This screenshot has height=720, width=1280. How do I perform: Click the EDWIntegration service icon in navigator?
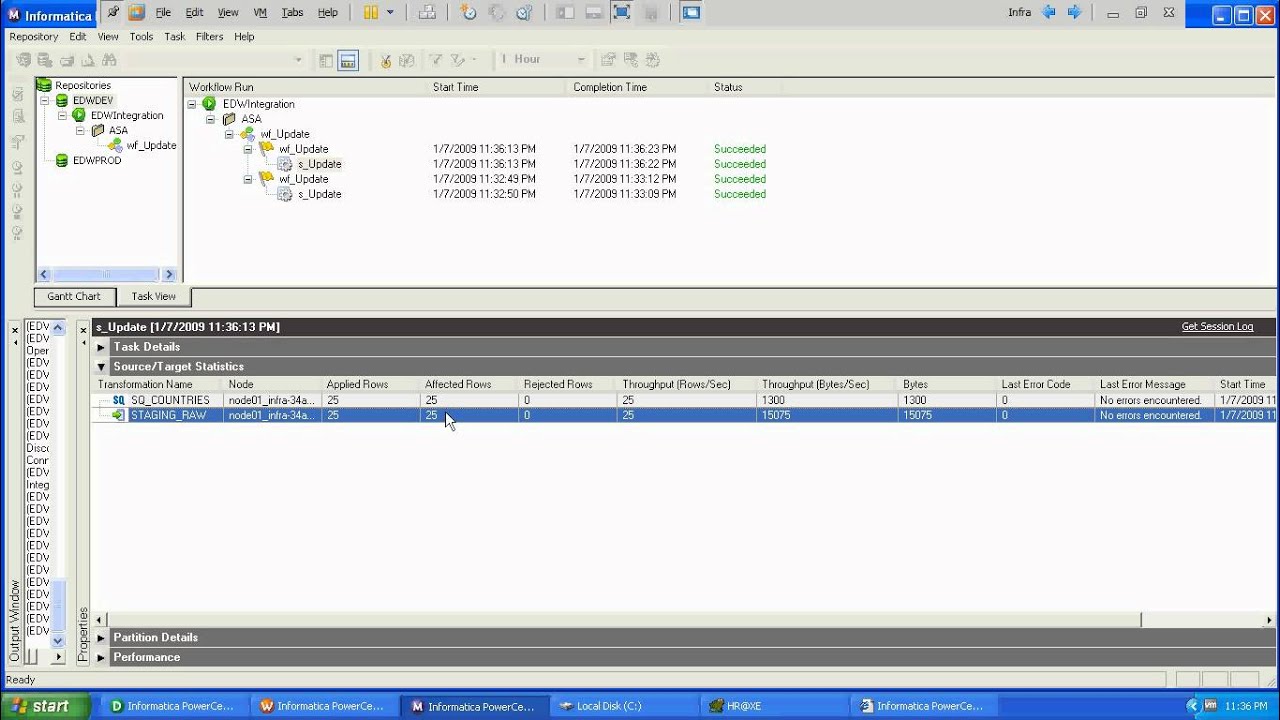tap(80, 116)
